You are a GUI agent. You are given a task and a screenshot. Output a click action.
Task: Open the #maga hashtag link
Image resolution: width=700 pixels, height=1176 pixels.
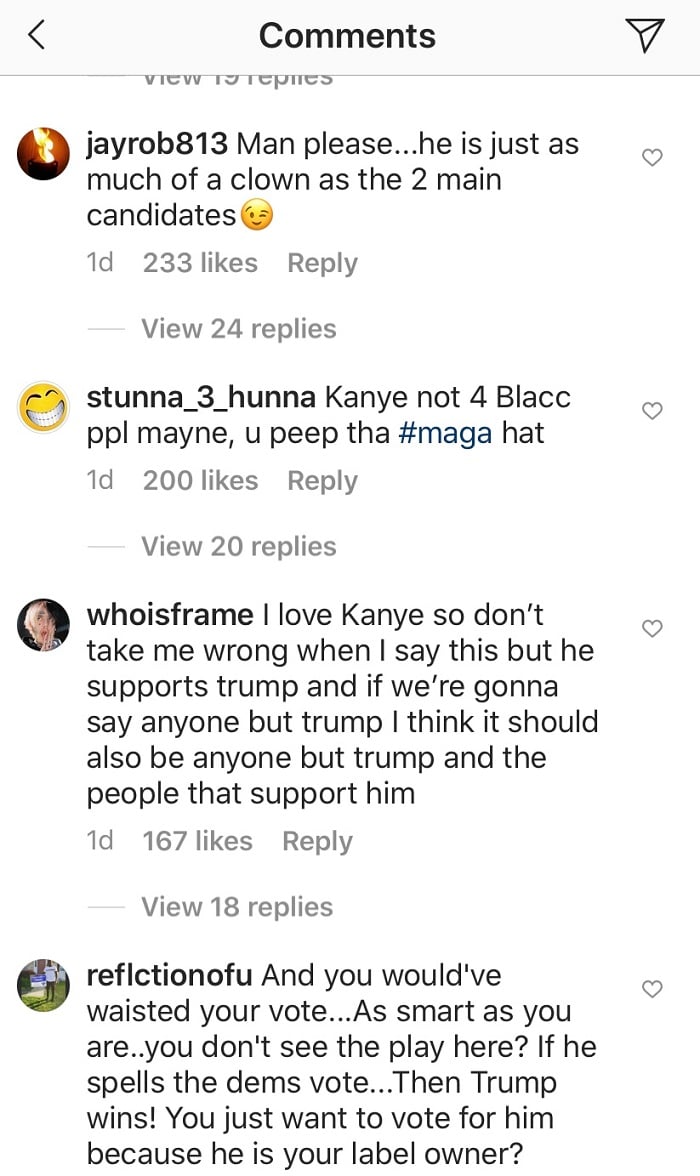tap(450, 434)
